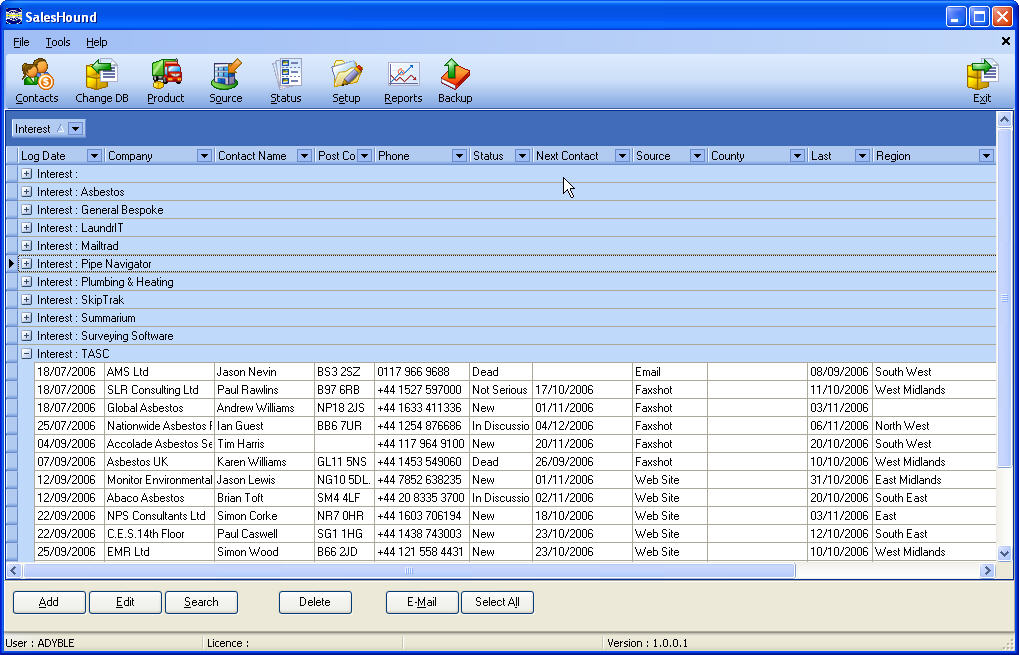Click the Add button
Screen dimensions: 1019x655
49,602
